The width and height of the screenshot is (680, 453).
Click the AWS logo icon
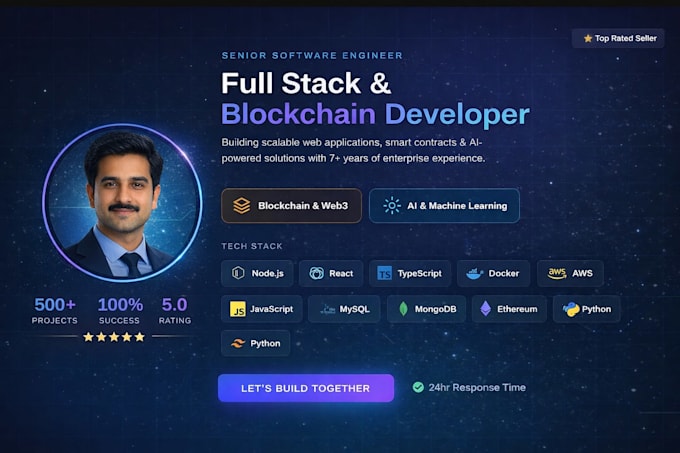pyautogui.click(x=557, y=273)
